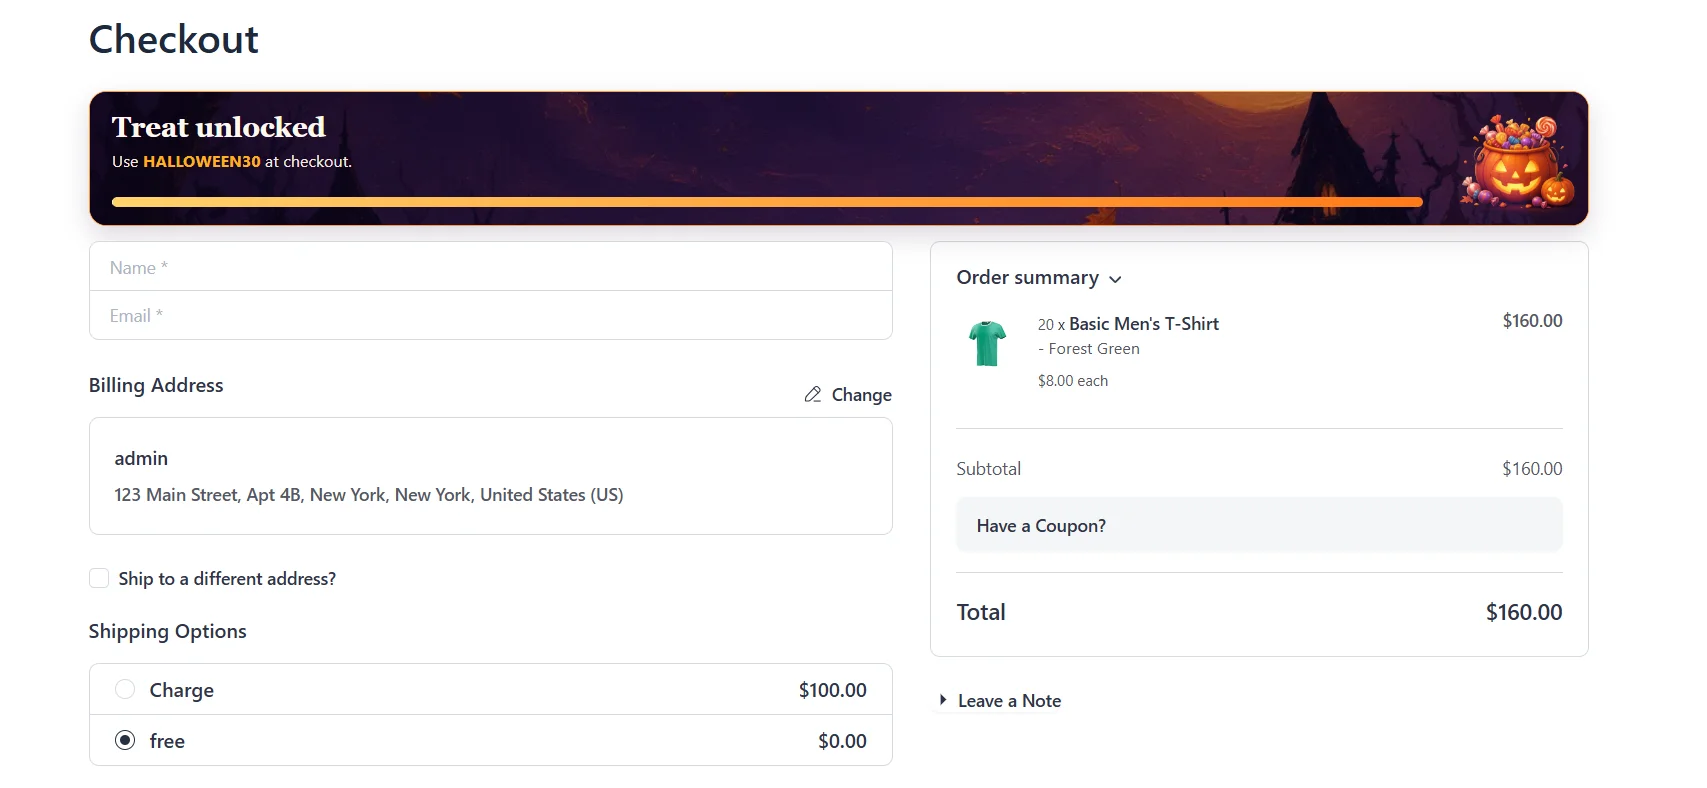Click the Change billing address link
1707x788 pixels.
[x=861, y=395]
